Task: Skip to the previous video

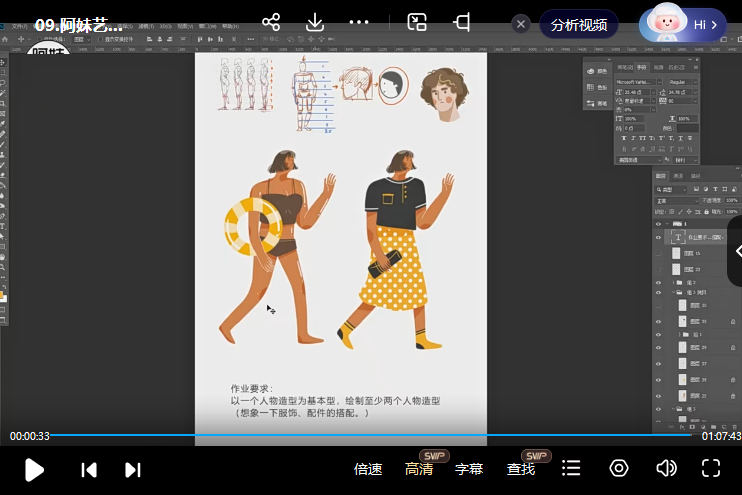Action: (x=89, y=469)
